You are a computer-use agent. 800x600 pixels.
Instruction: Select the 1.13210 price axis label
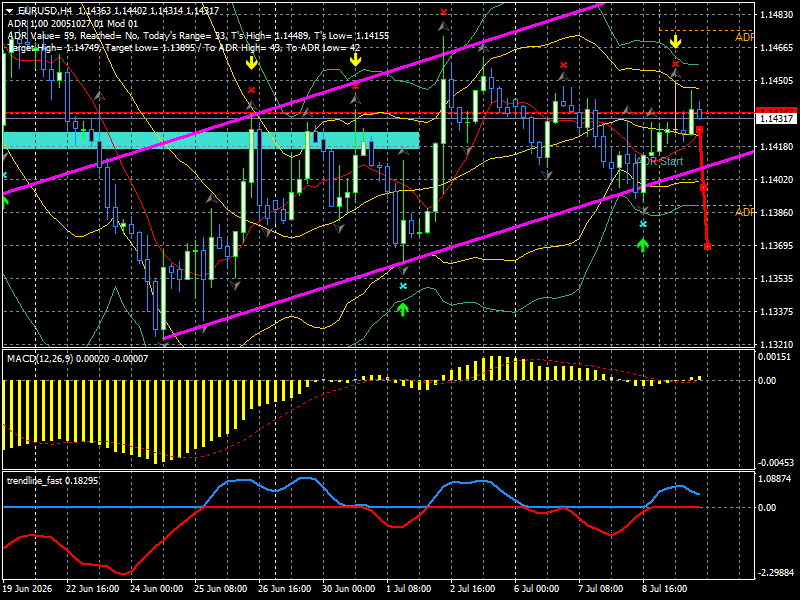[x=777, y=344]
